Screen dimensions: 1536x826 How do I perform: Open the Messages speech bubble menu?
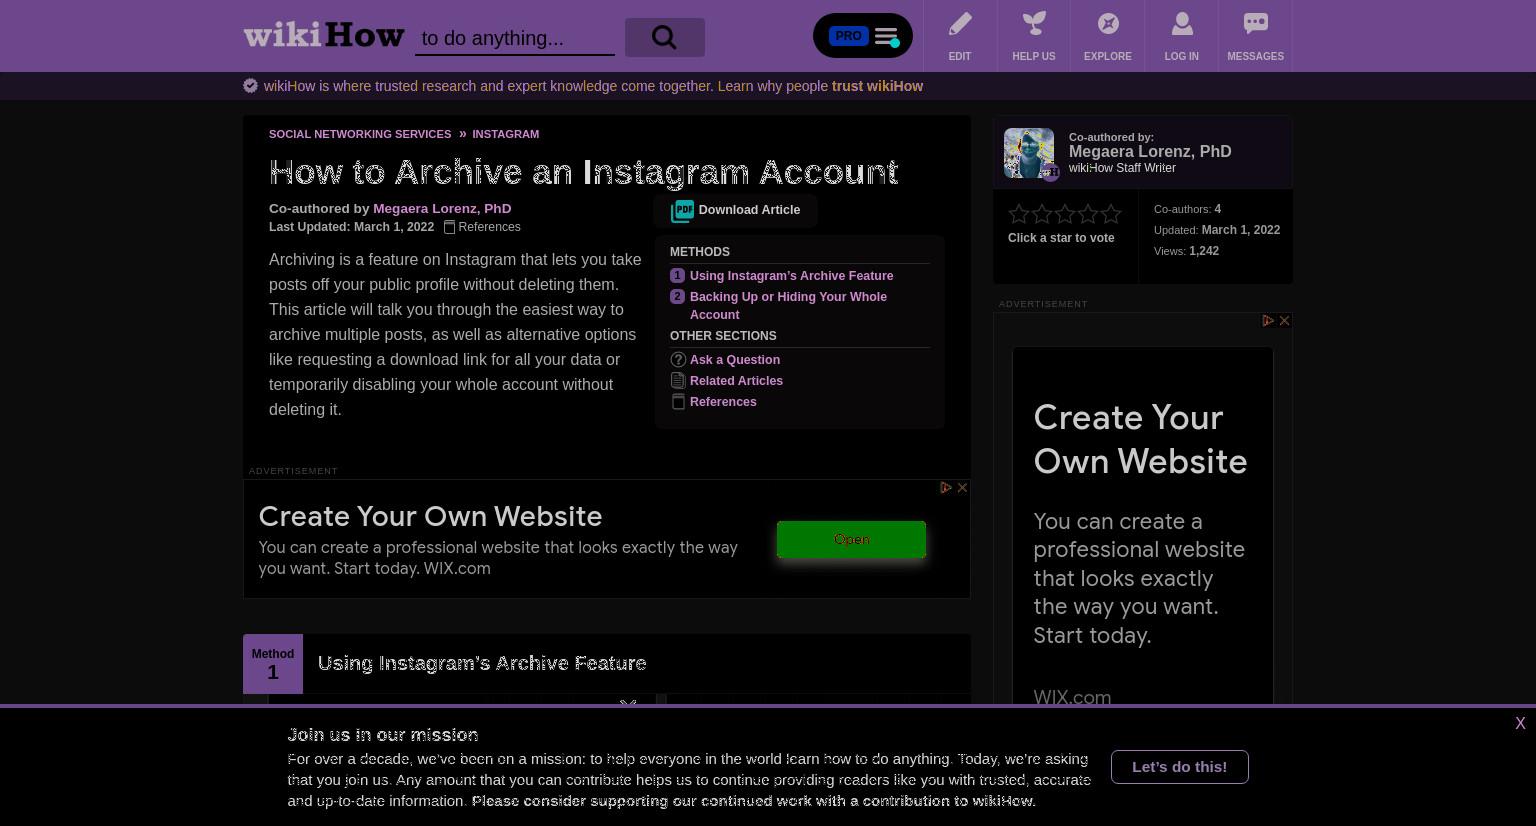[x=1256, y=36]
